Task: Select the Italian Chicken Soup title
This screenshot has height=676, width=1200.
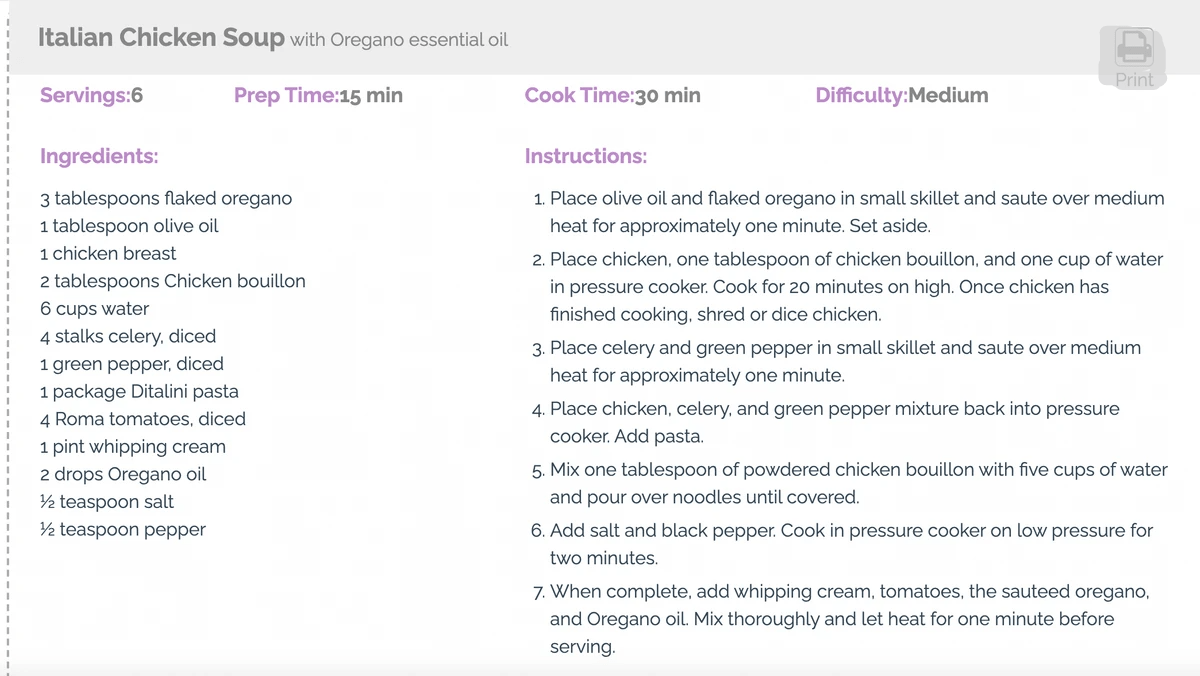Action: 161,38
